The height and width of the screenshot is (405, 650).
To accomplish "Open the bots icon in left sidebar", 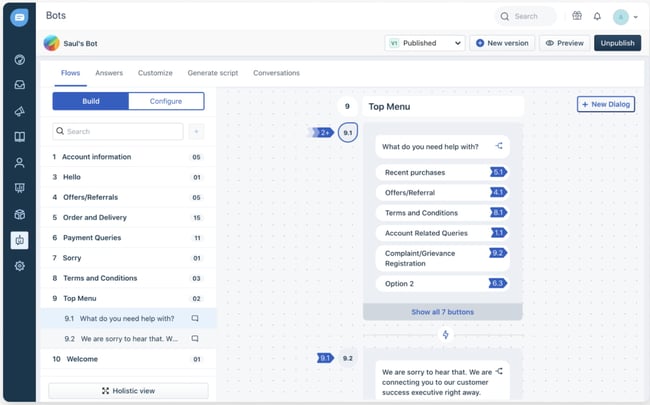I will (x=20, y=240).
